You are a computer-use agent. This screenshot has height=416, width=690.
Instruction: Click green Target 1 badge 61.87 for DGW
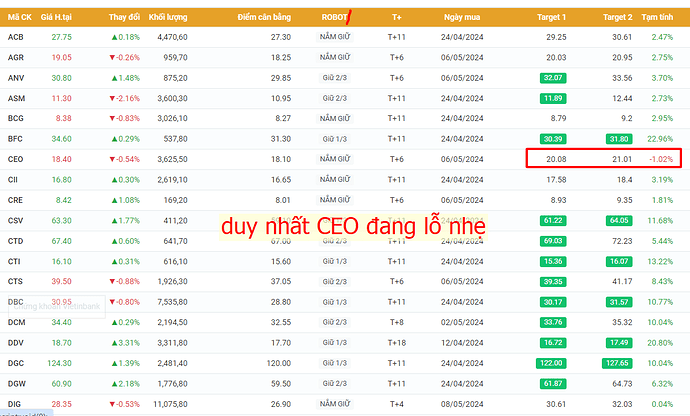coord(553,383)
